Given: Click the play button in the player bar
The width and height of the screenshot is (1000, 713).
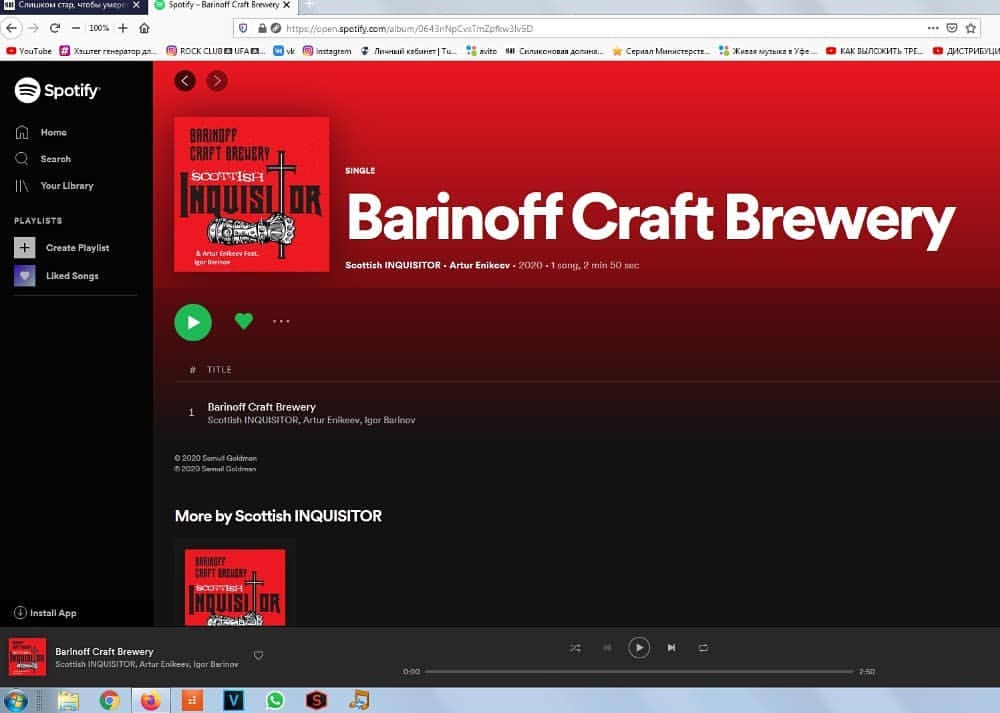Looking at the screenshot, I should pyautogui.click(x=639, y=648).
